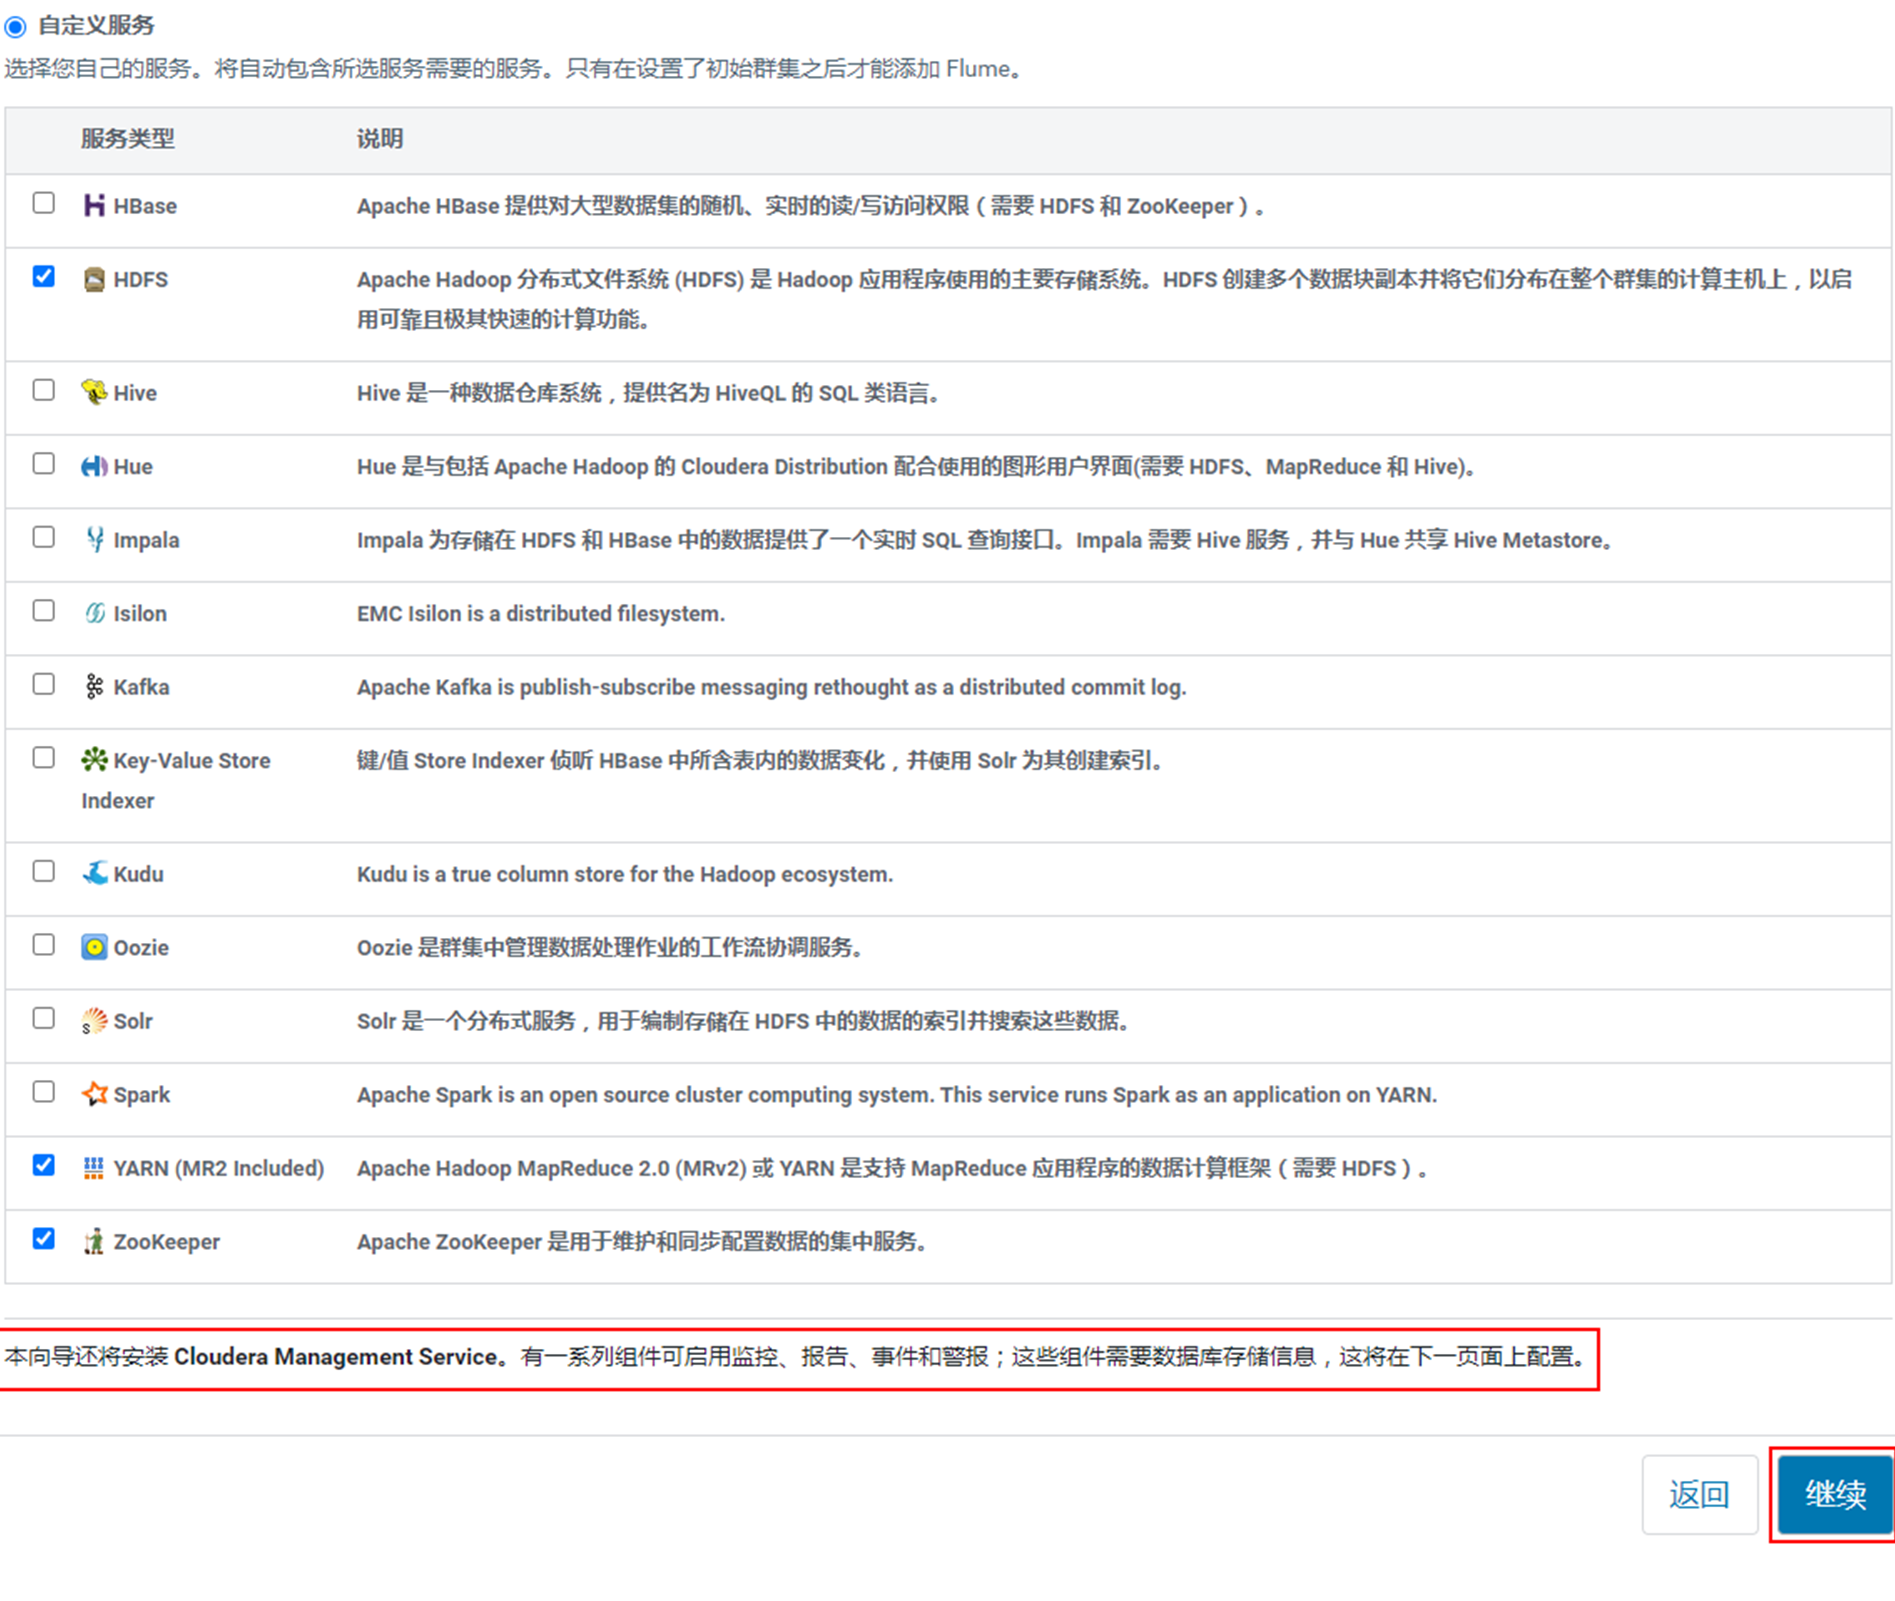Click the Hive bee icon
The image size is (1895, 1601).
[94, 392]
